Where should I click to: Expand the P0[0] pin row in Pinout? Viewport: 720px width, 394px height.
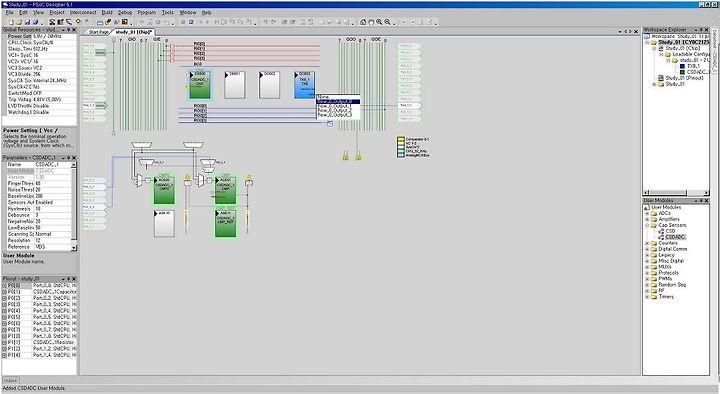[5, 285]
